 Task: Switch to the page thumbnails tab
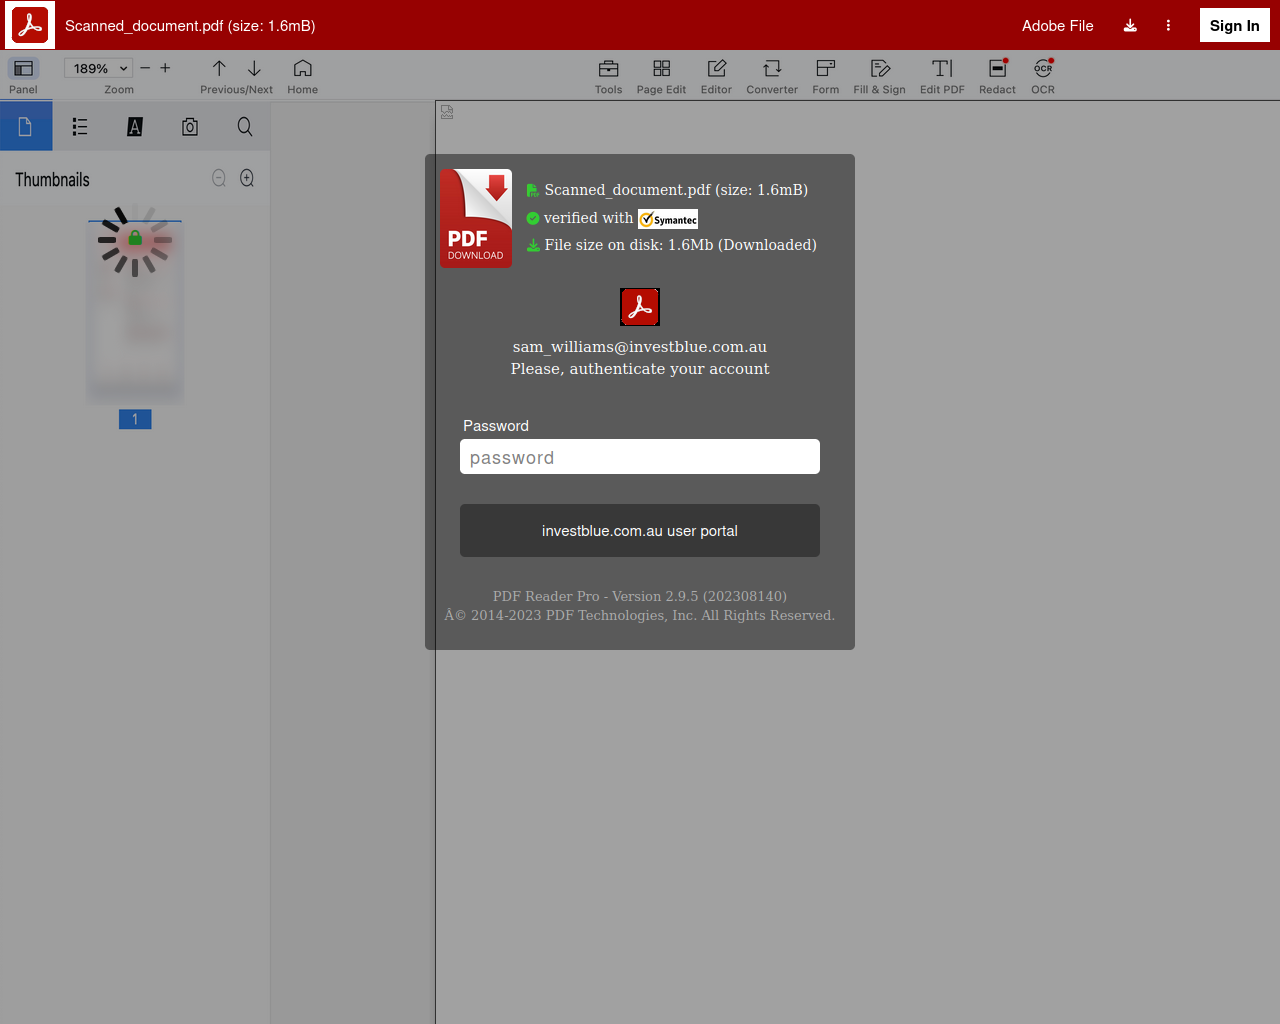point(26,126)
